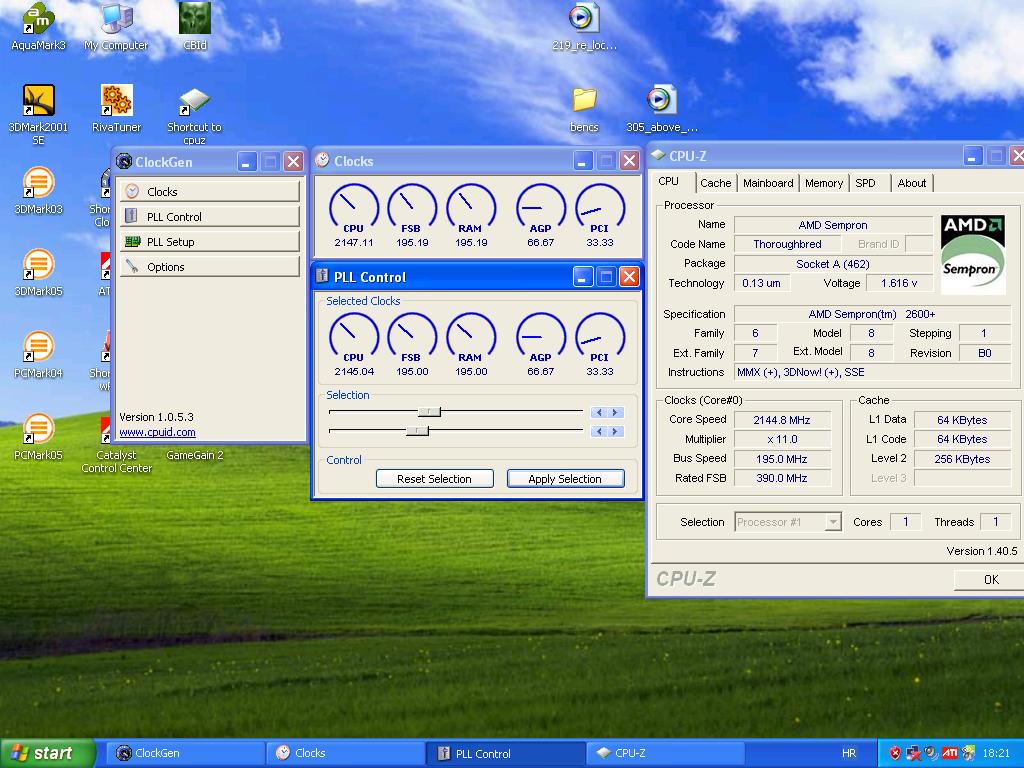The height and width of the screenshot is (768, 1024).
Task: Switch to the Mainboard tab in CPU-Z
Action: tap(768, 184)
